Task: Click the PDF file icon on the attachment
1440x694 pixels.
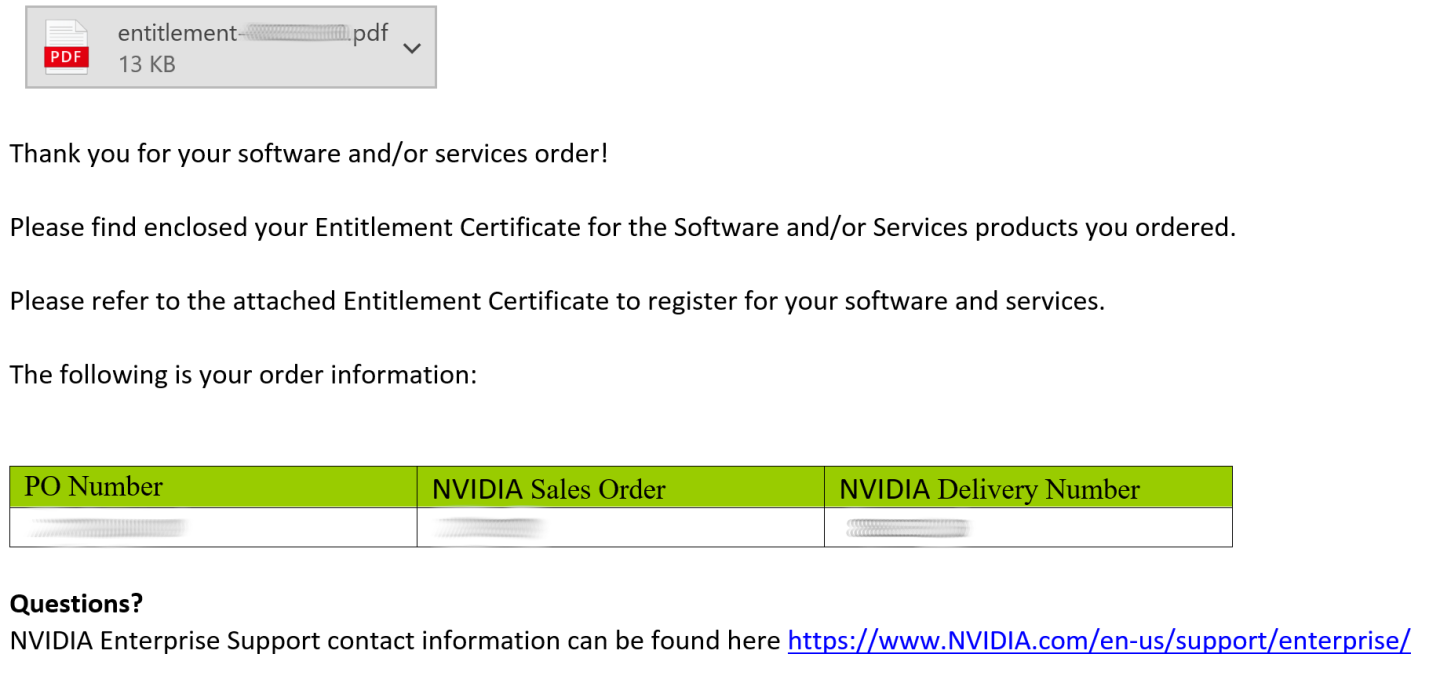Action: pos(65,45)
